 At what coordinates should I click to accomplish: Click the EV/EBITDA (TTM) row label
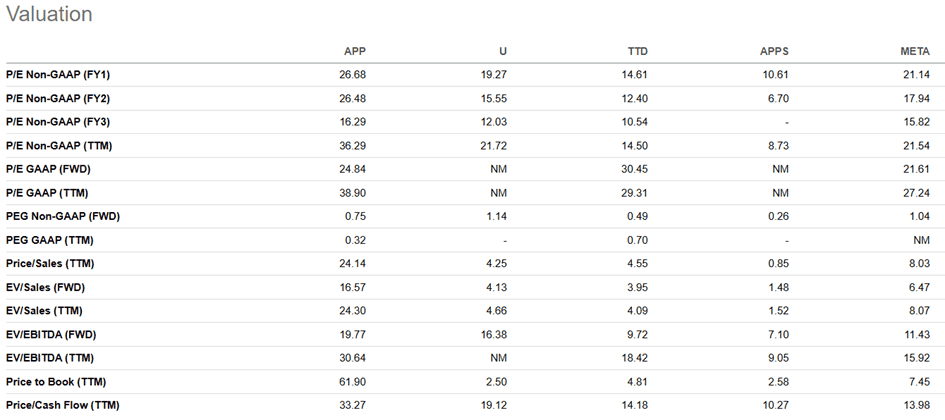[x=51, y=357]
